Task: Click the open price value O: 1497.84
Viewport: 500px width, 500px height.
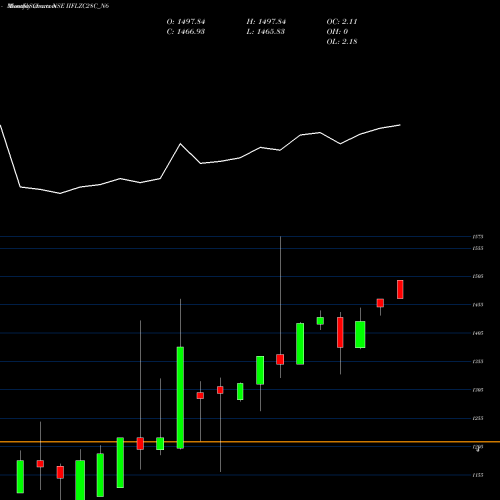Action: pos(186,22)
